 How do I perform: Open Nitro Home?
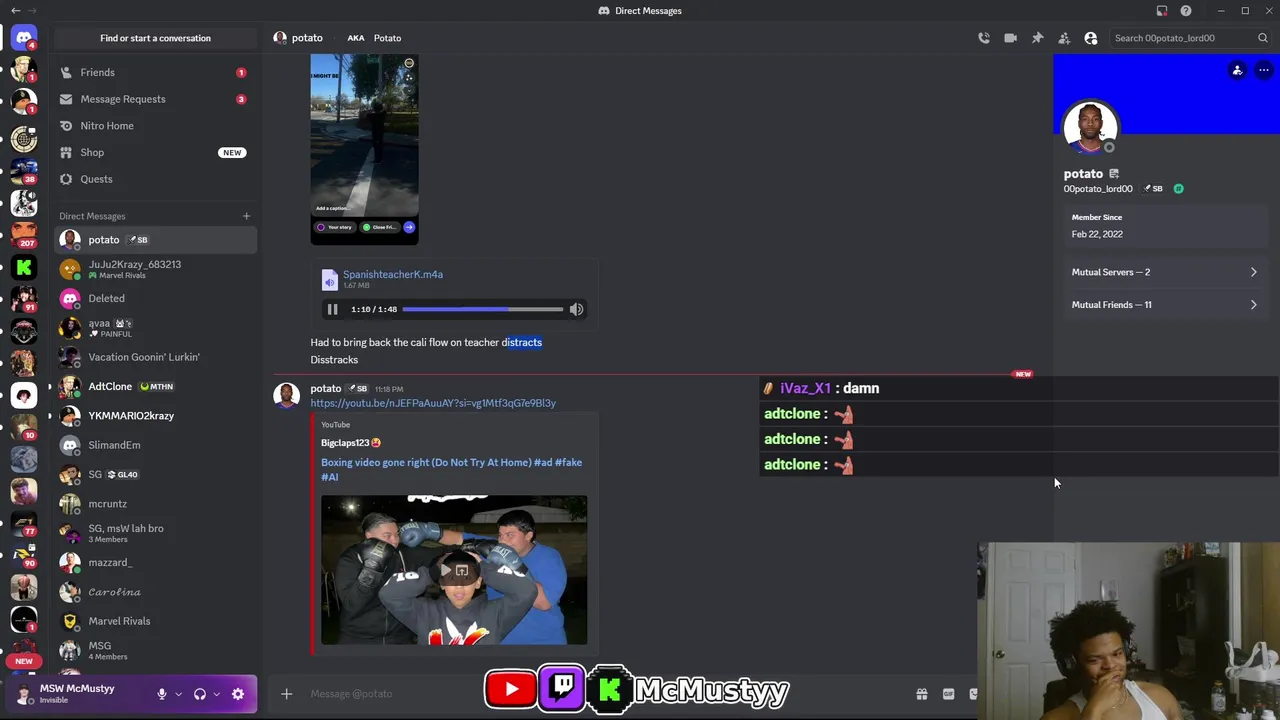pos(155,126)
